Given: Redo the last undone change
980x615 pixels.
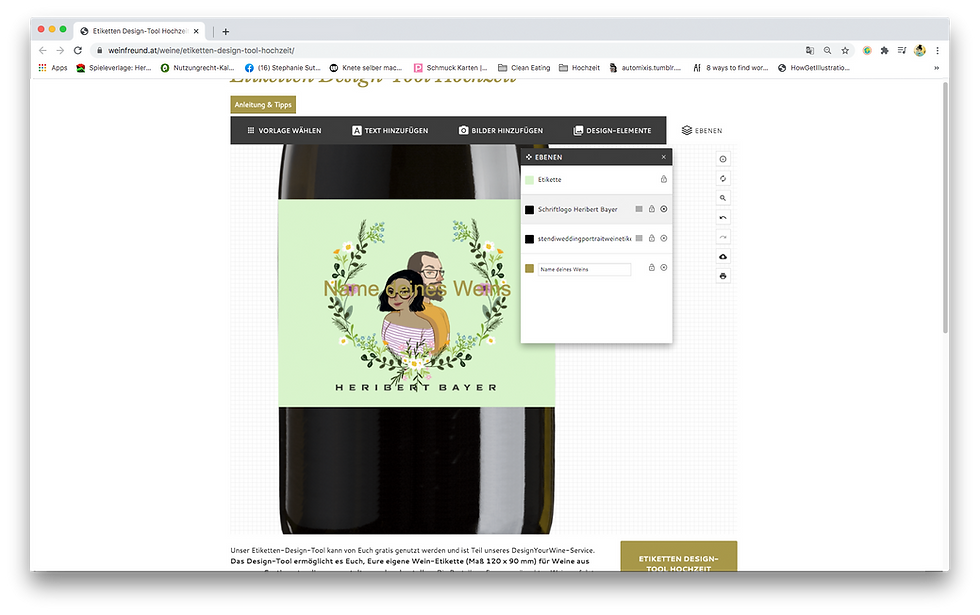Looking at the screenshot, I should 722,237.
